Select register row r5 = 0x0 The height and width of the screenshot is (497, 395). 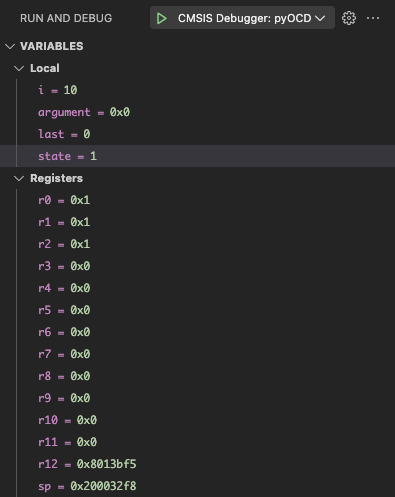[197, 310]
